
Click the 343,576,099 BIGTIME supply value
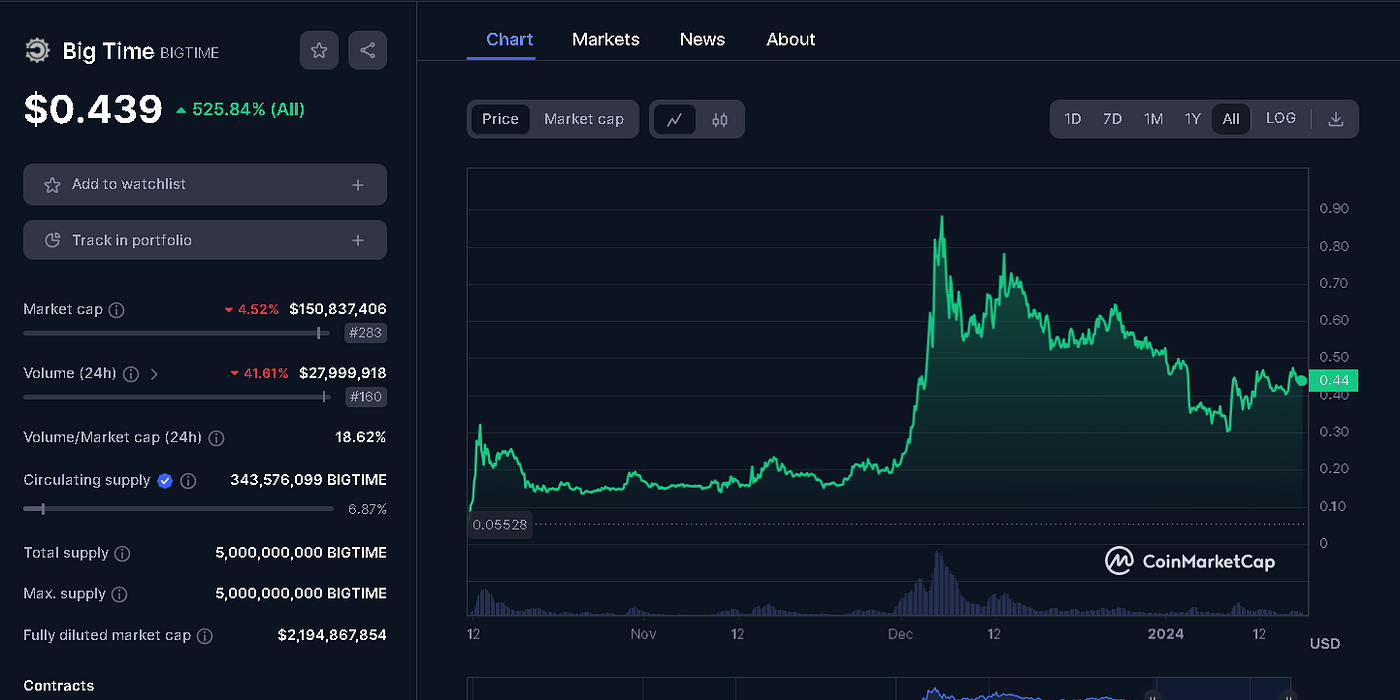[308, 480]
